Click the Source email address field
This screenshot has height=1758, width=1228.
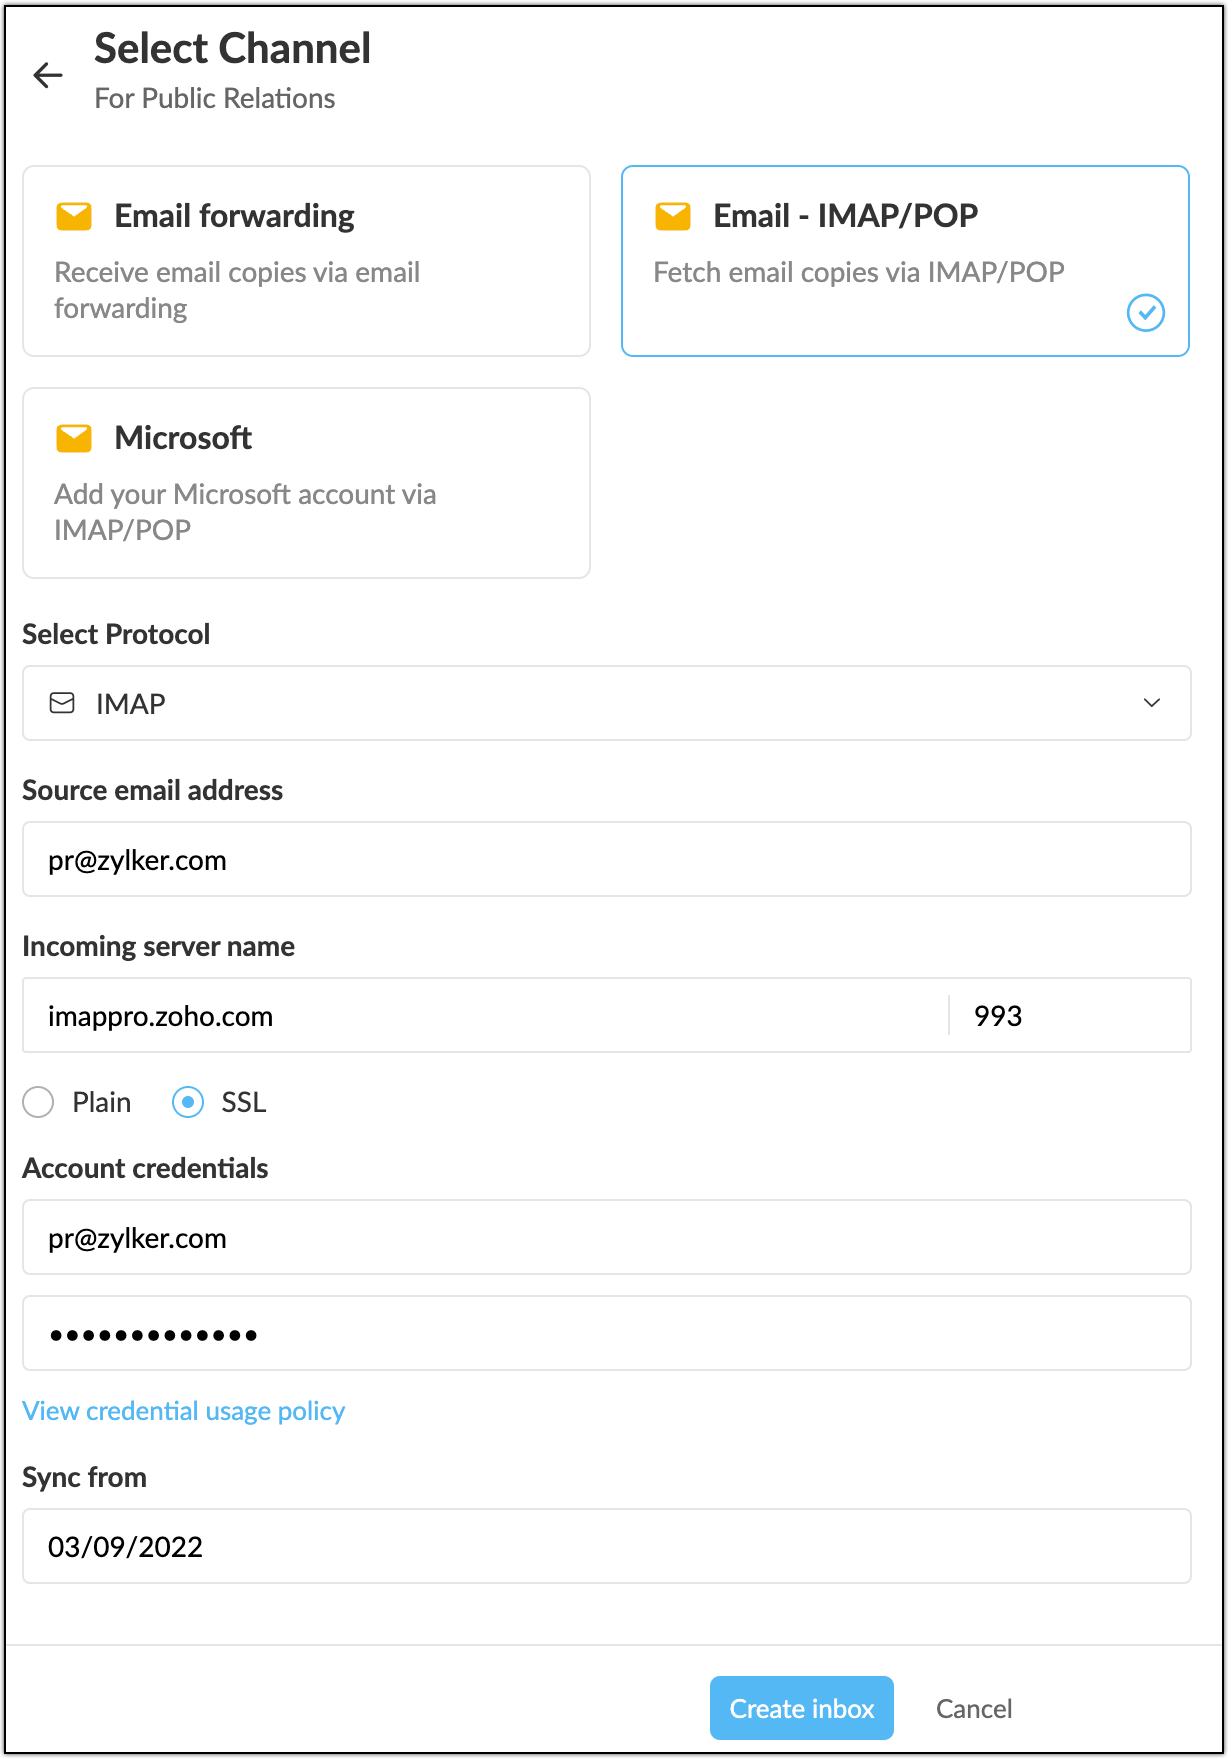606,859
